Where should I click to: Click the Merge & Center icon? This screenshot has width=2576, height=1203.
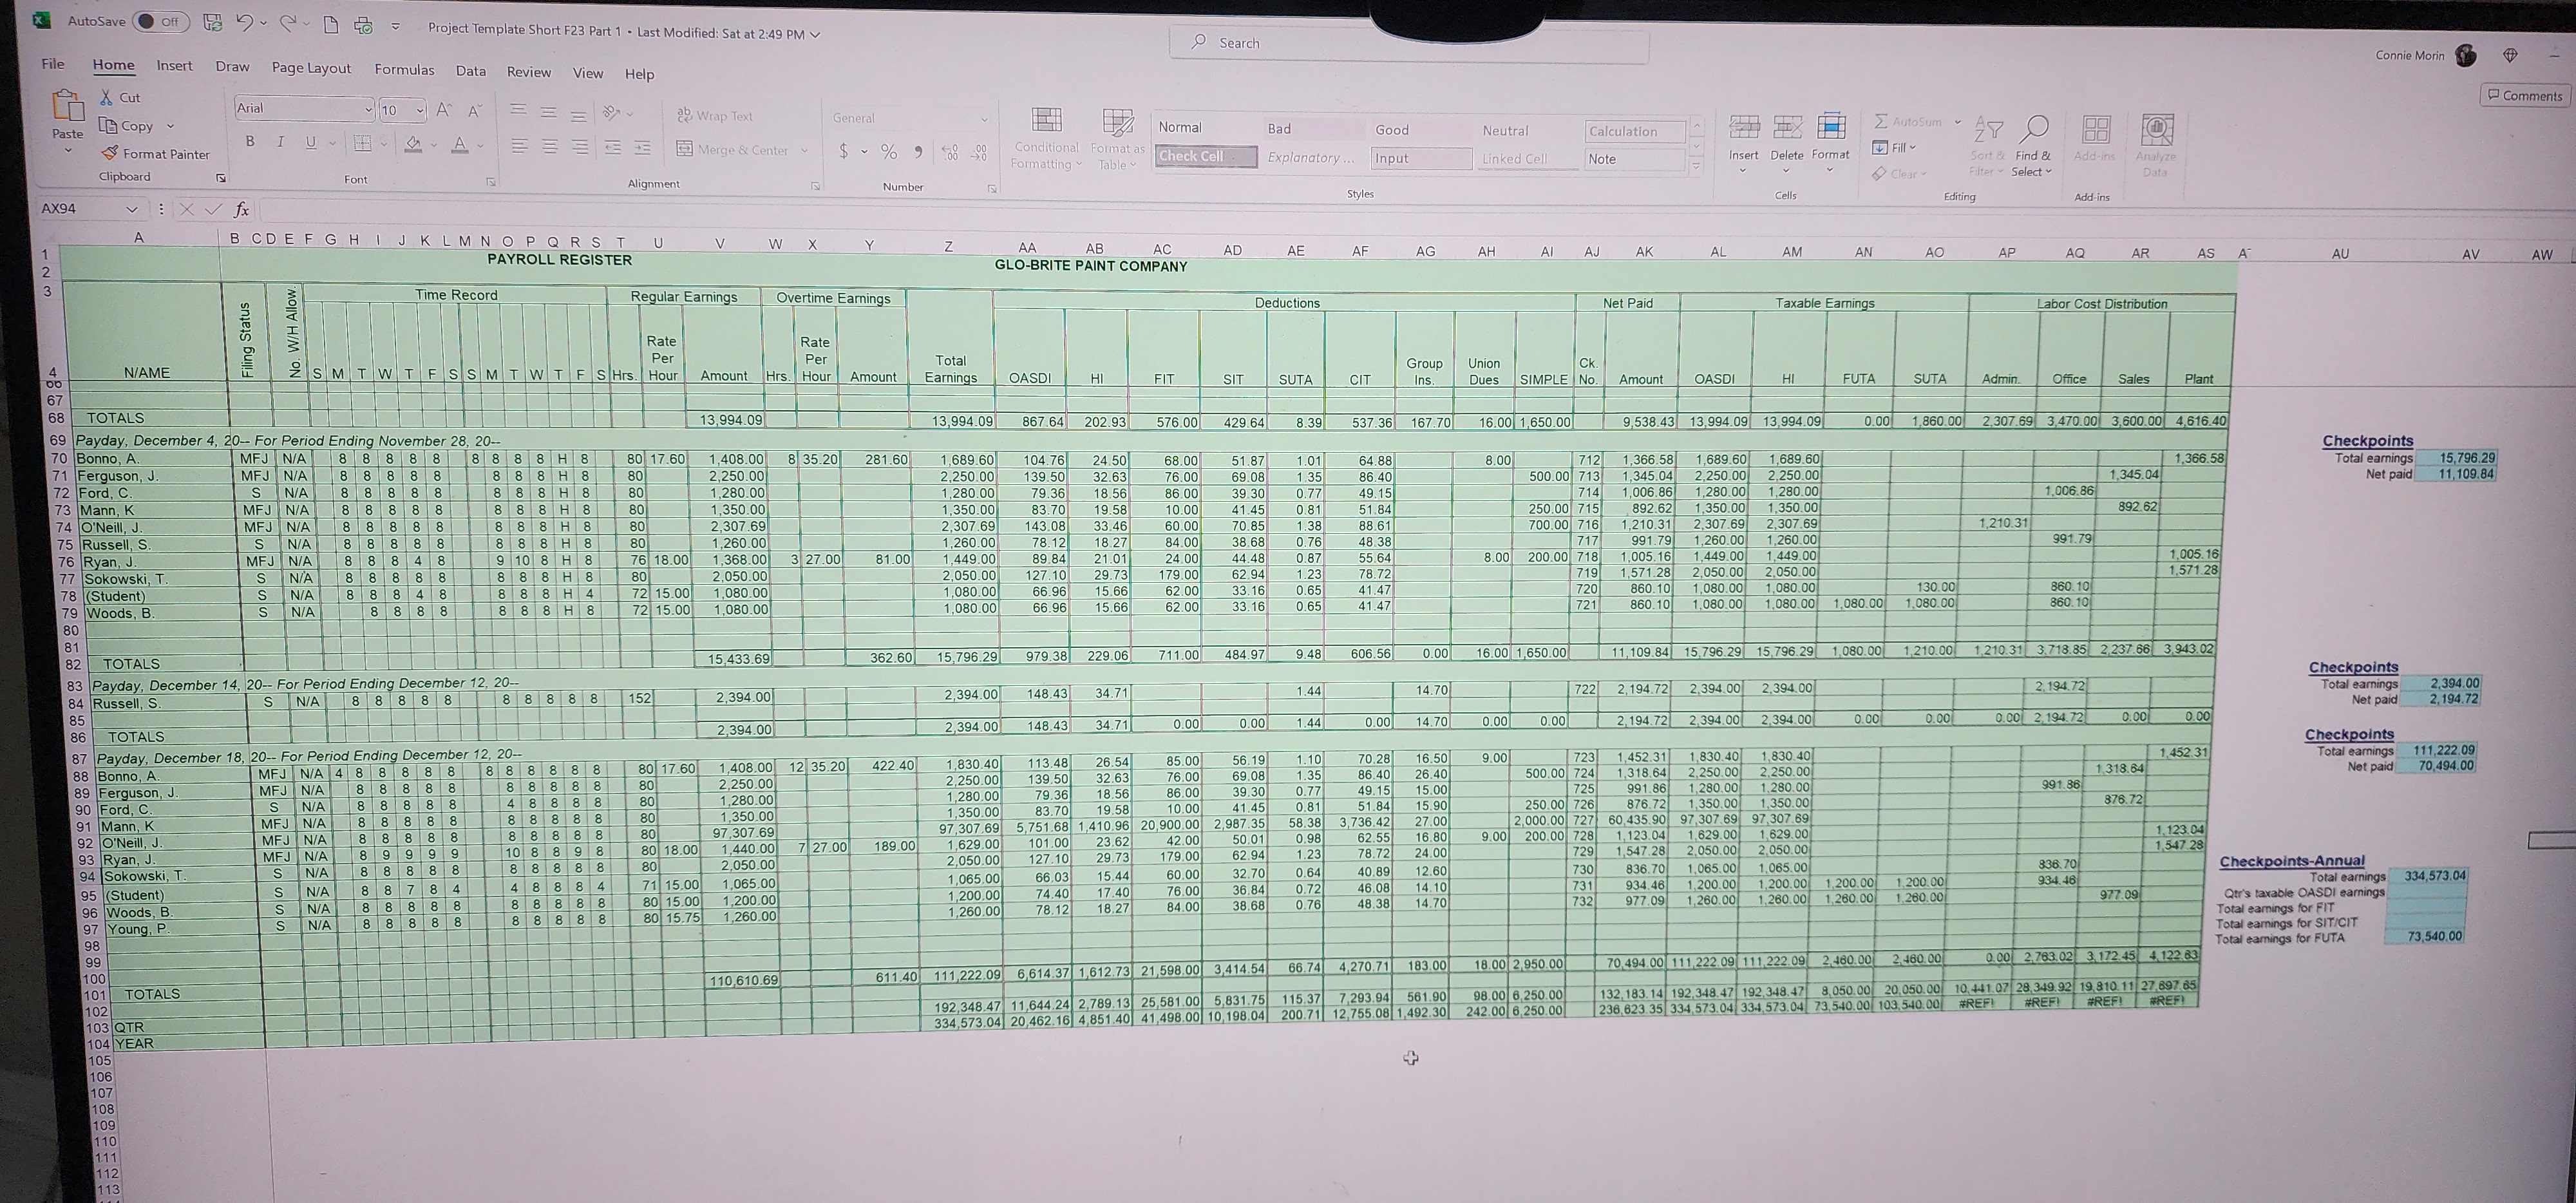[685, 149]
